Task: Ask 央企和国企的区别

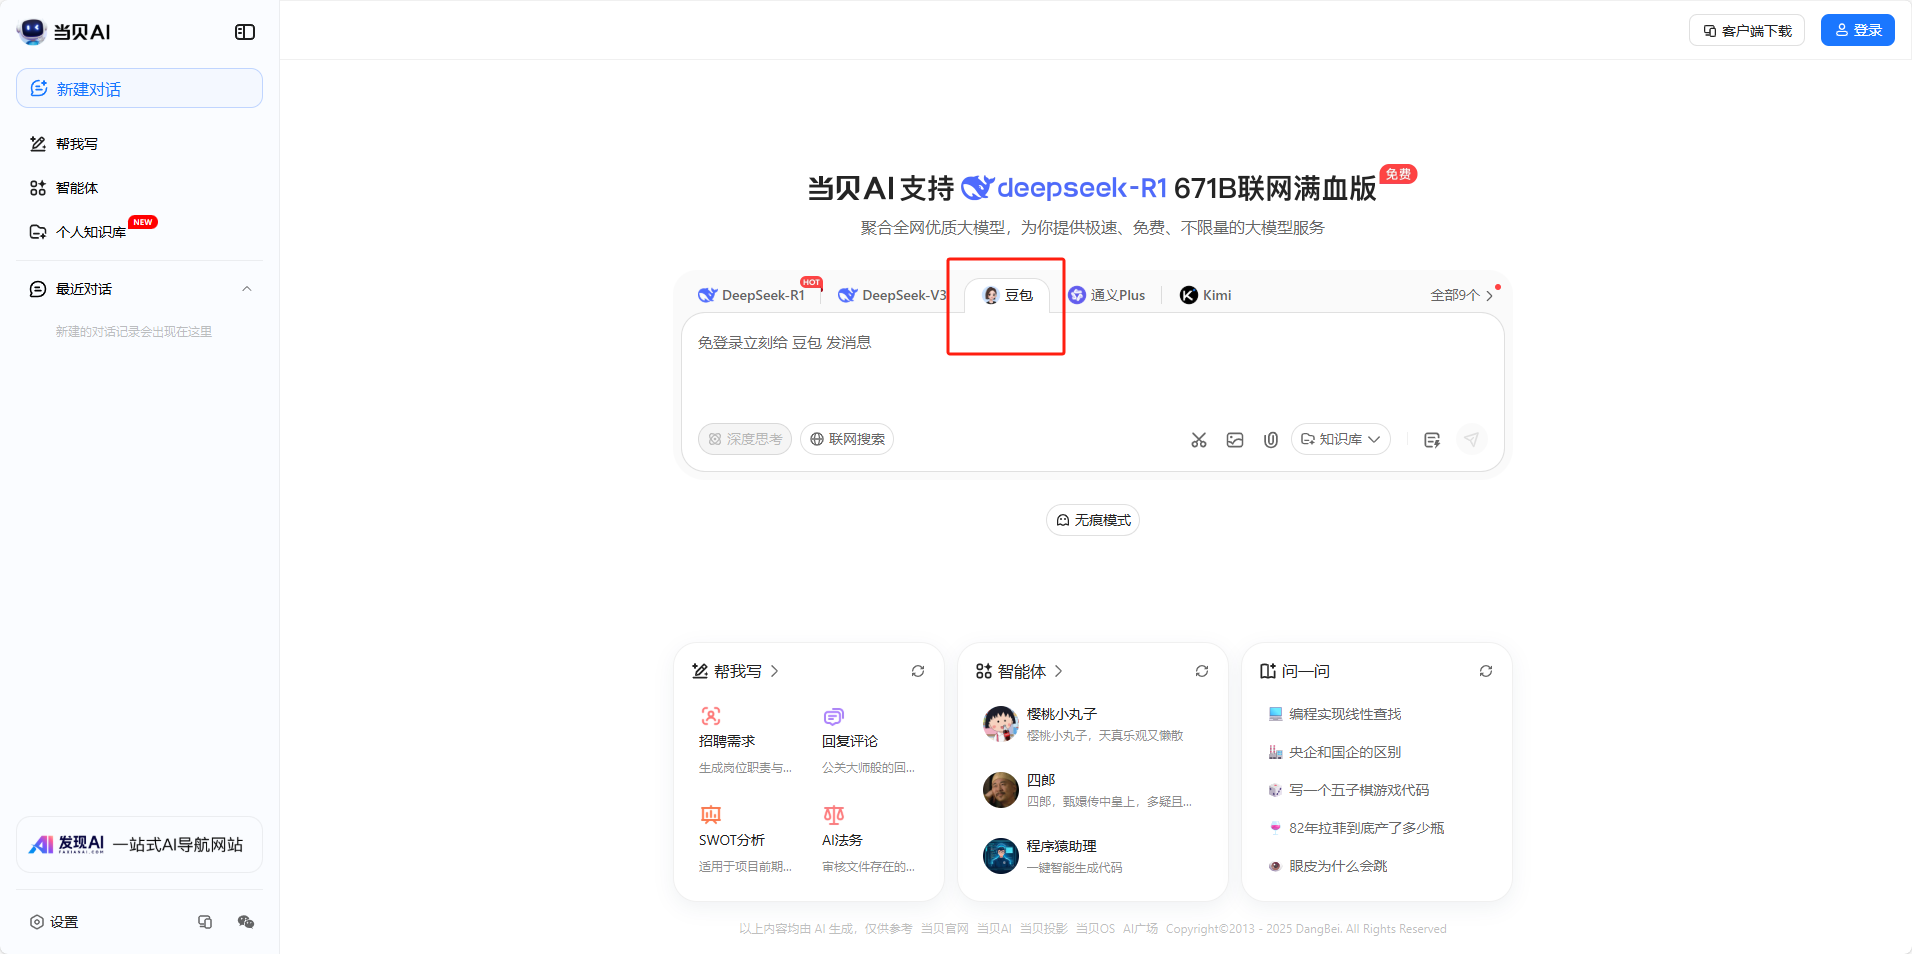Action: (x=1334, y=752)
